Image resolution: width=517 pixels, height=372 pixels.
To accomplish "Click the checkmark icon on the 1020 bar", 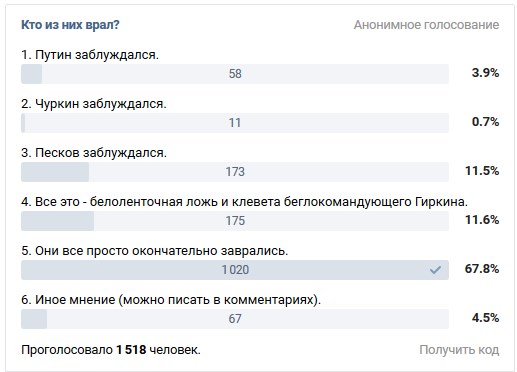I will (x=435, y=270).
